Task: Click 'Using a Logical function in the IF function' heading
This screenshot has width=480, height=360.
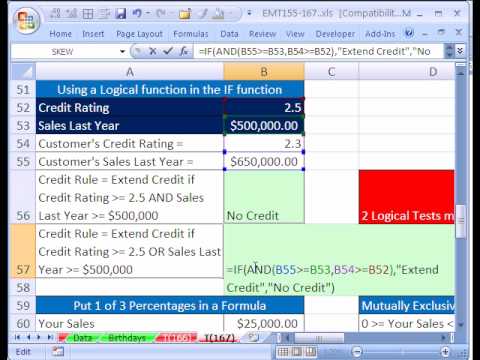Action: point(170,90)
